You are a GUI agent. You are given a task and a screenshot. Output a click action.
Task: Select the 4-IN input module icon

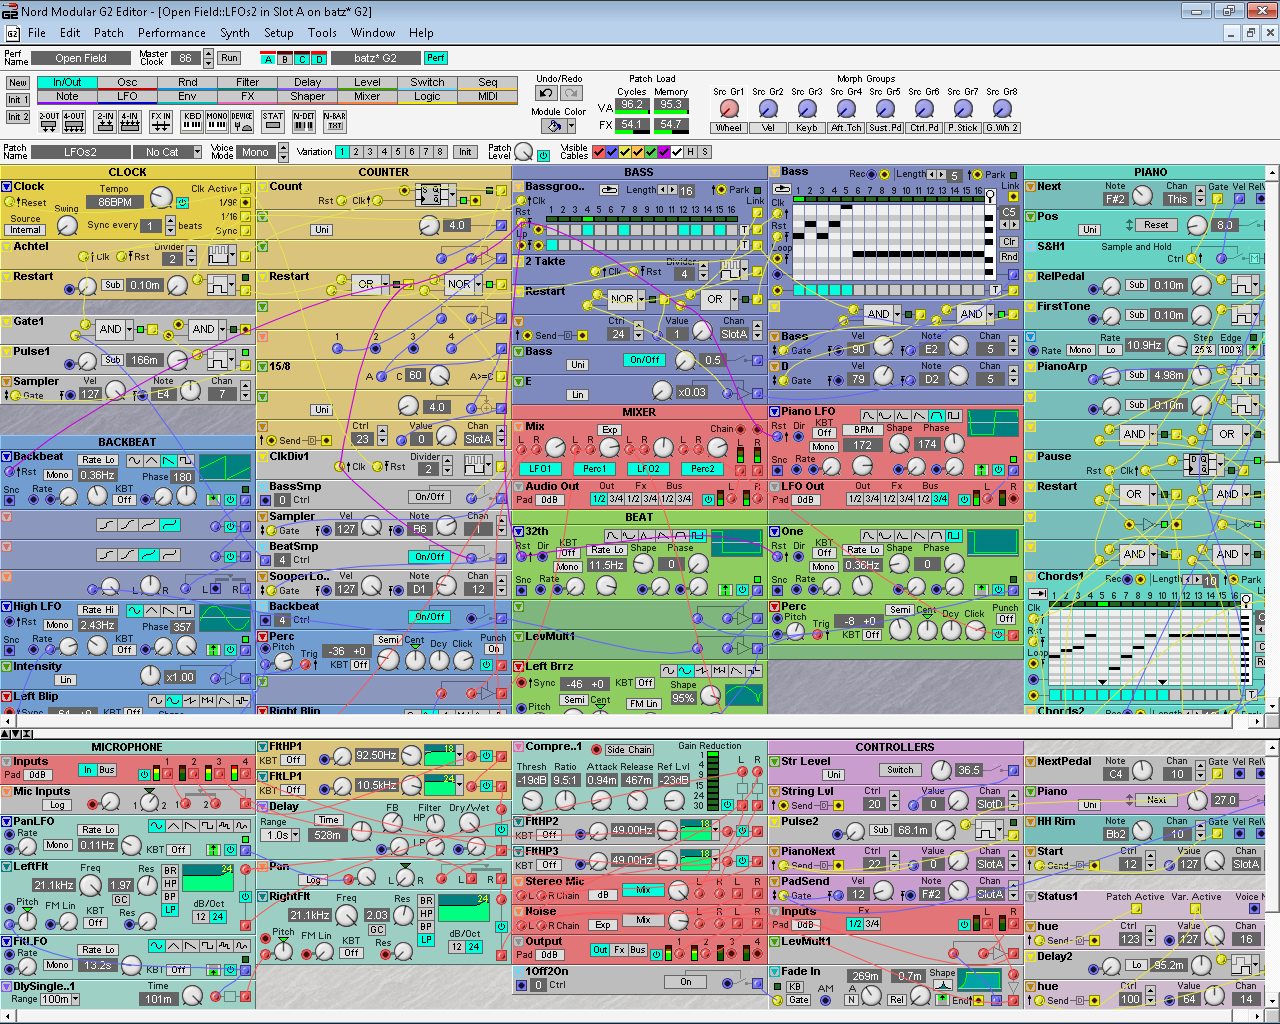coord(130,121)
